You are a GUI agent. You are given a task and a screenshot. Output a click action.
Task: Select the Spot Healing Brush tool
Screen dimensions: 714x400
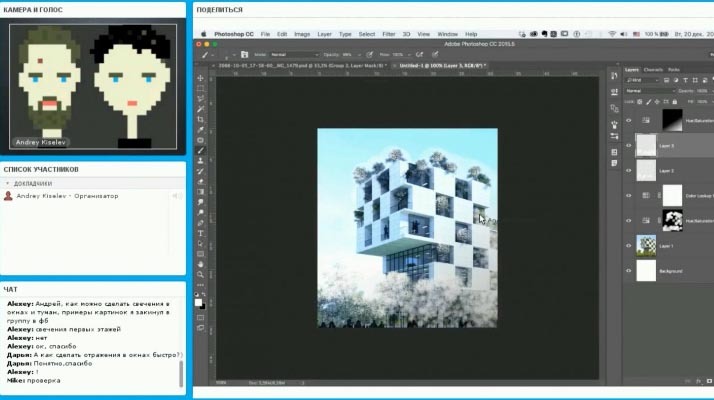pyautogui.click(x=200, y=140)
